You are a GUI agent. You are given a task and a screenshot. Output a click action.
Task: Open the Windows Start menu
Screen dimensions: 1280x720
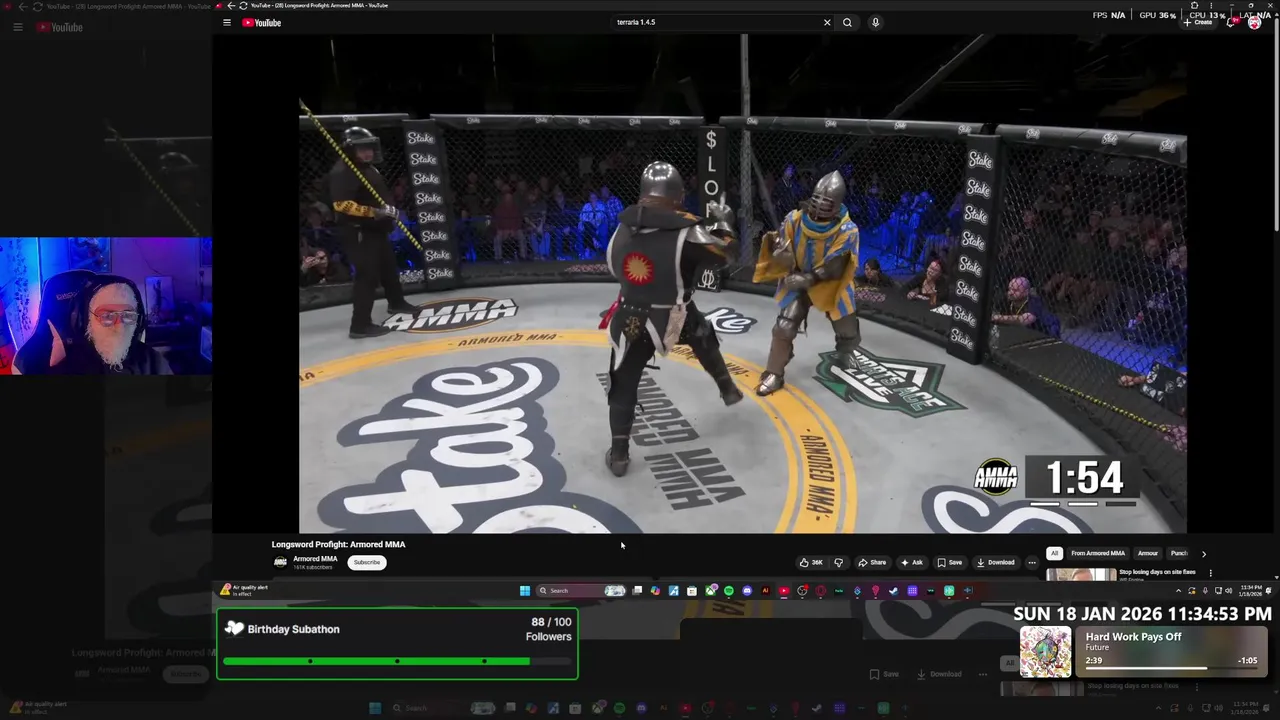click(x=525, y=590)
